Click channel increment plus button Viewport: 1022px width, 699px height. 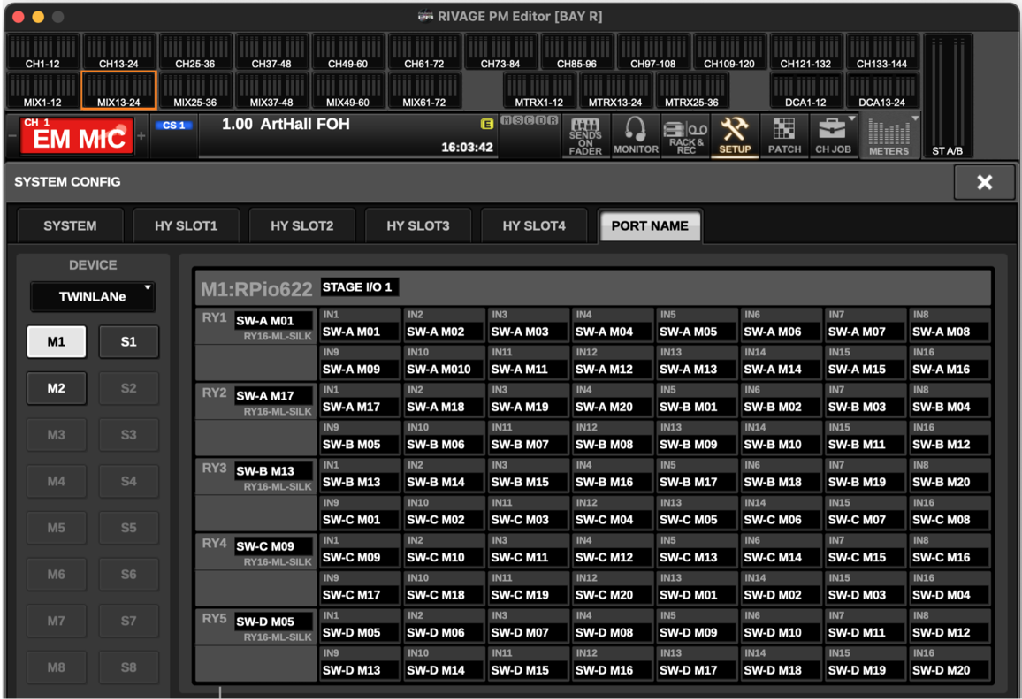pyautogui.click(x=141, y=136)
